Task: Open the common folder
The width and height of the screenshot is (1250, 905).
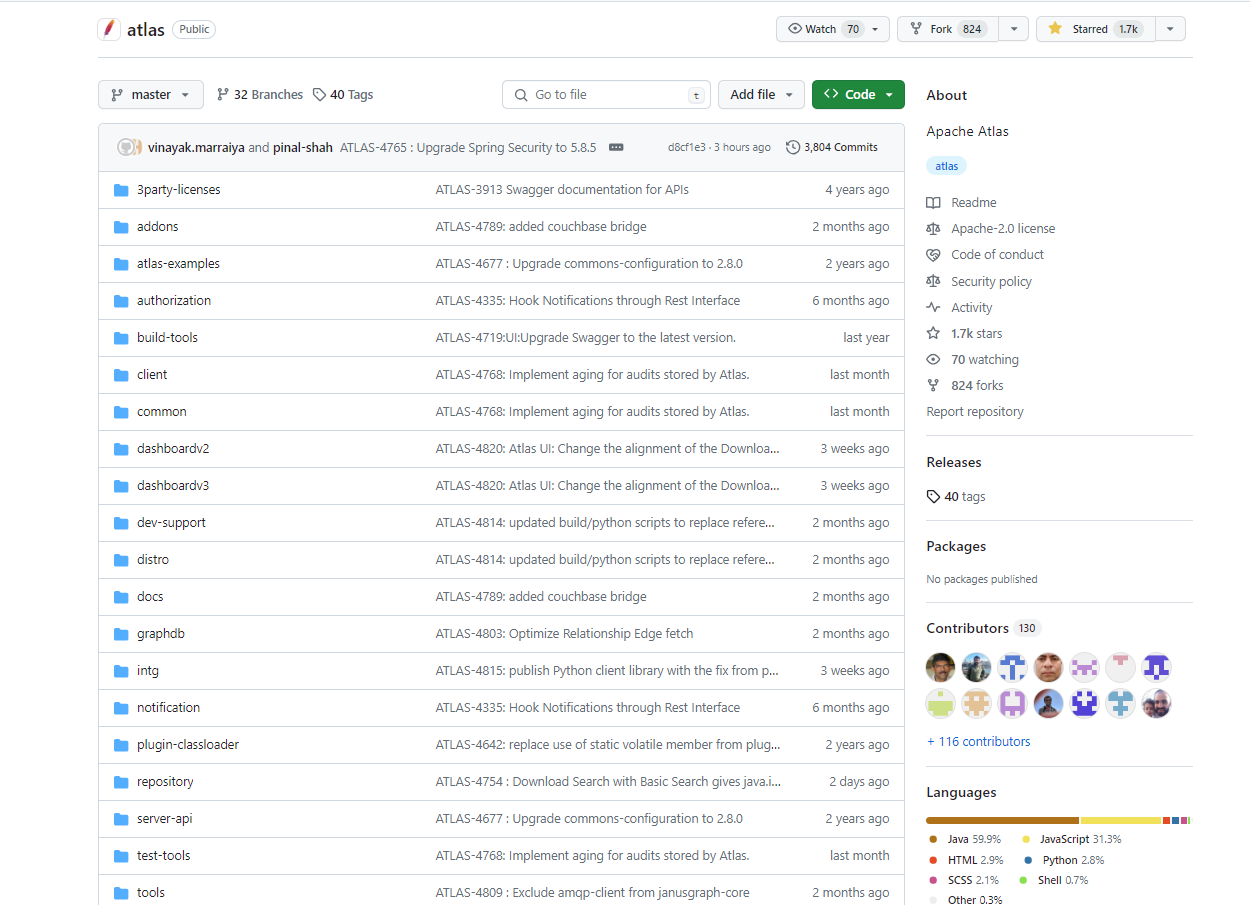Action: [x=162, y=412]
